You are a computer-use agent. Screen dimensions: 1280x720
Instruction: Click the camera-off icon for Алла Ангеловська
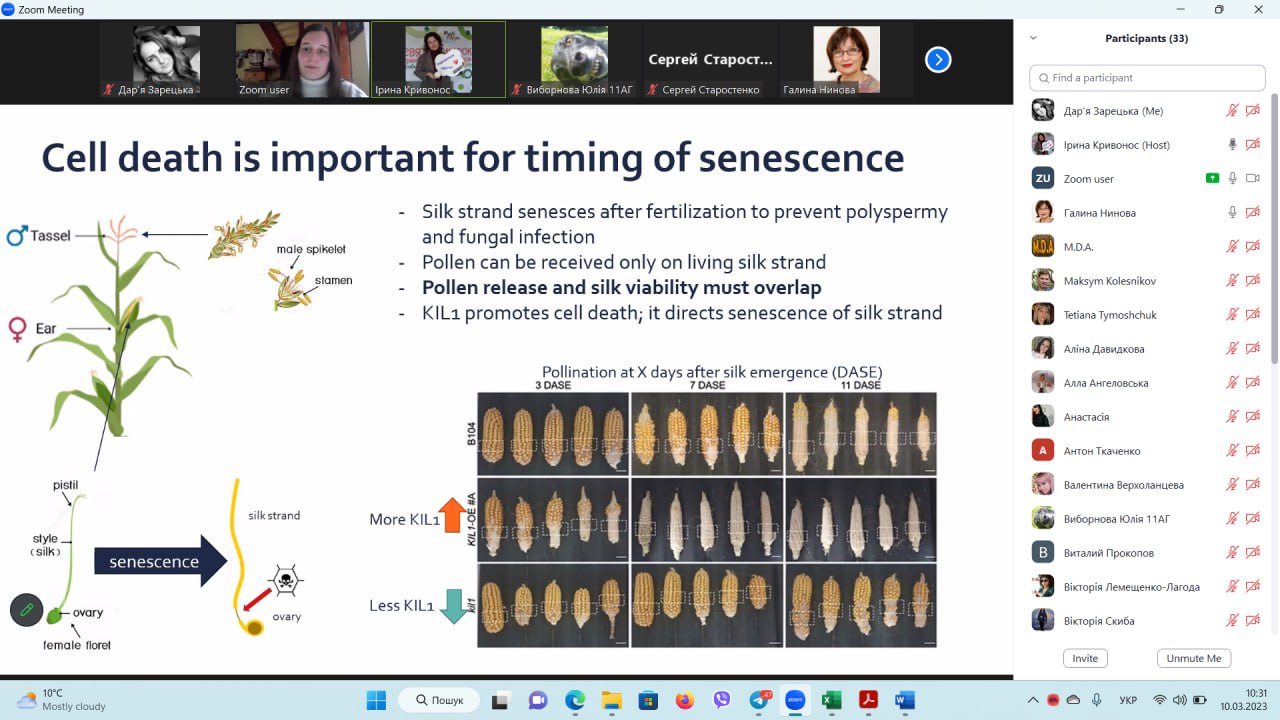click(x=1253, y=383)
